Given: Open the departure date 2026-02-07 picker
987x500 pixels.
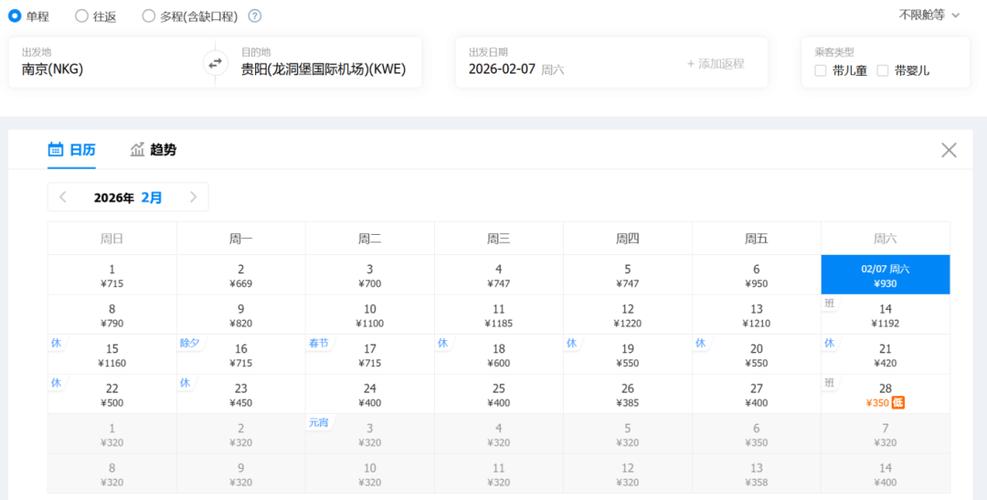Looking at the screenshot, I should tap(515, 69).
